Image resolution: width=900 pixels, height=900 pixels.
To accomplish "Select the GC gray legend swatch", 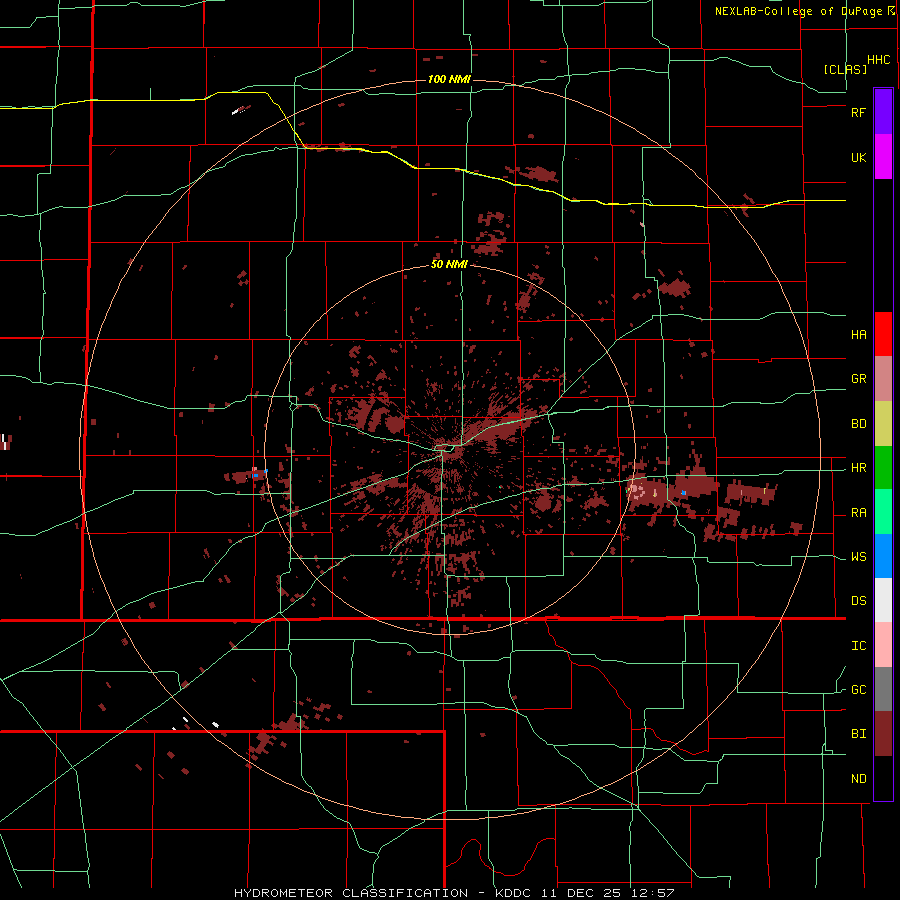I will click(x=883, y=689).
